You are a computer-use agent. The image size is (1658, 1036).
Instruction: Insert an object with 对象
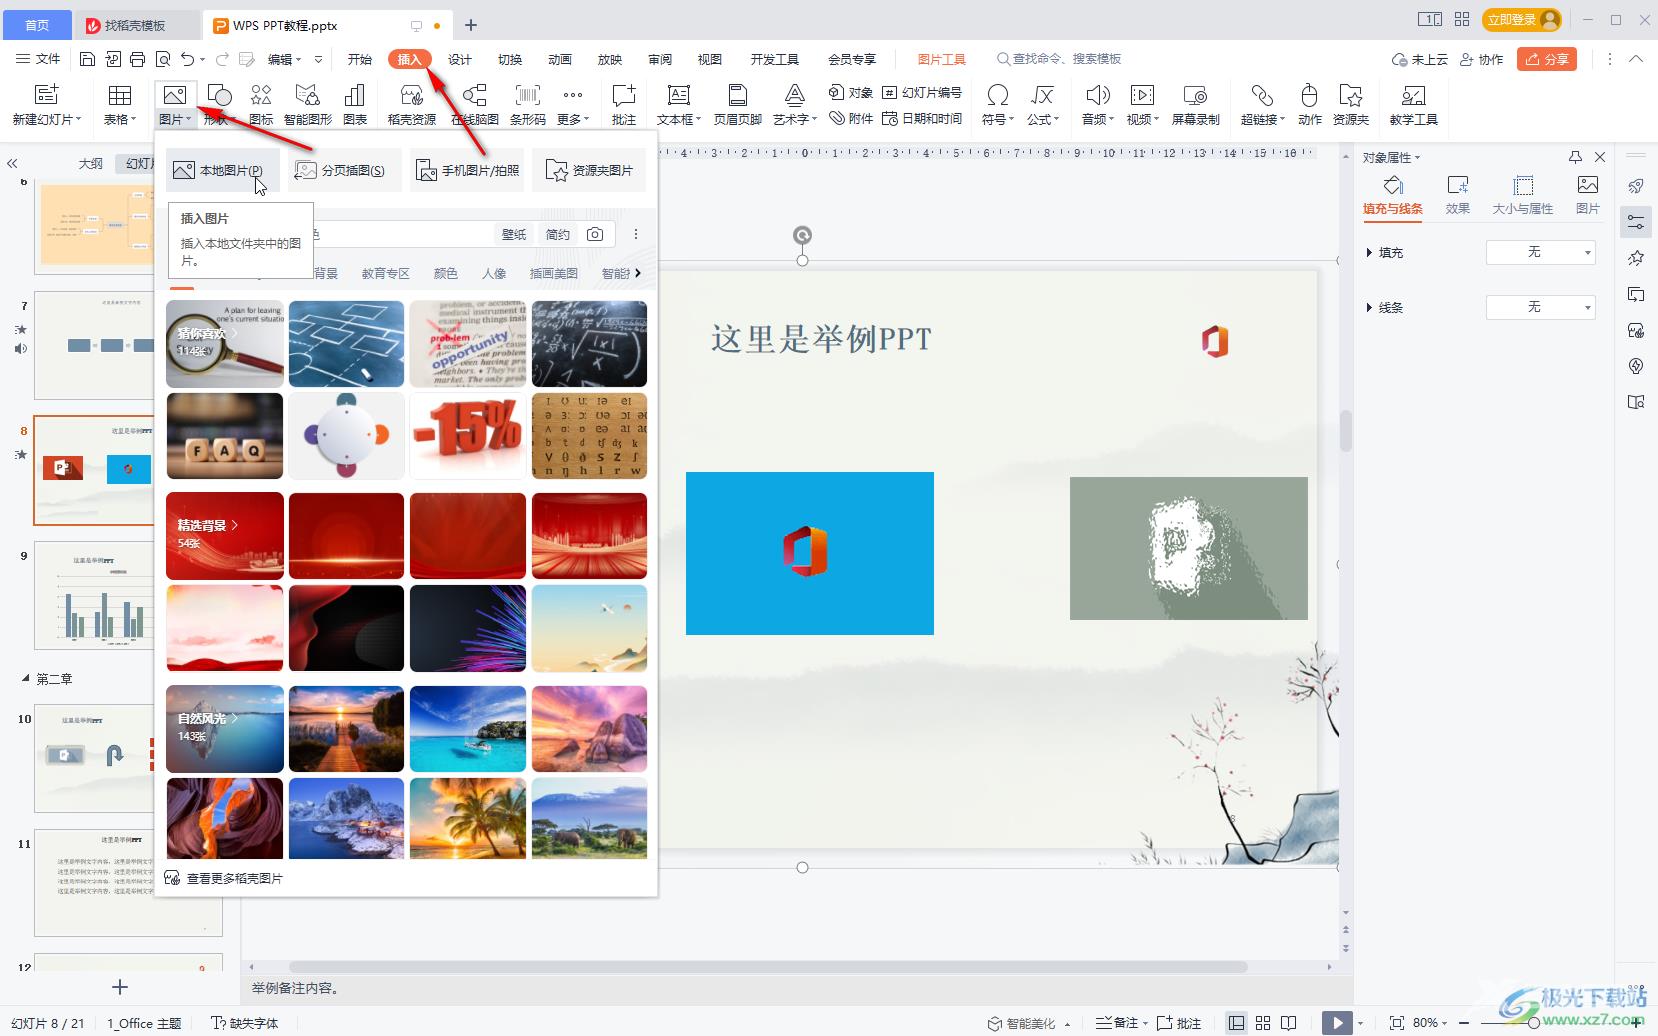[851, 92]
